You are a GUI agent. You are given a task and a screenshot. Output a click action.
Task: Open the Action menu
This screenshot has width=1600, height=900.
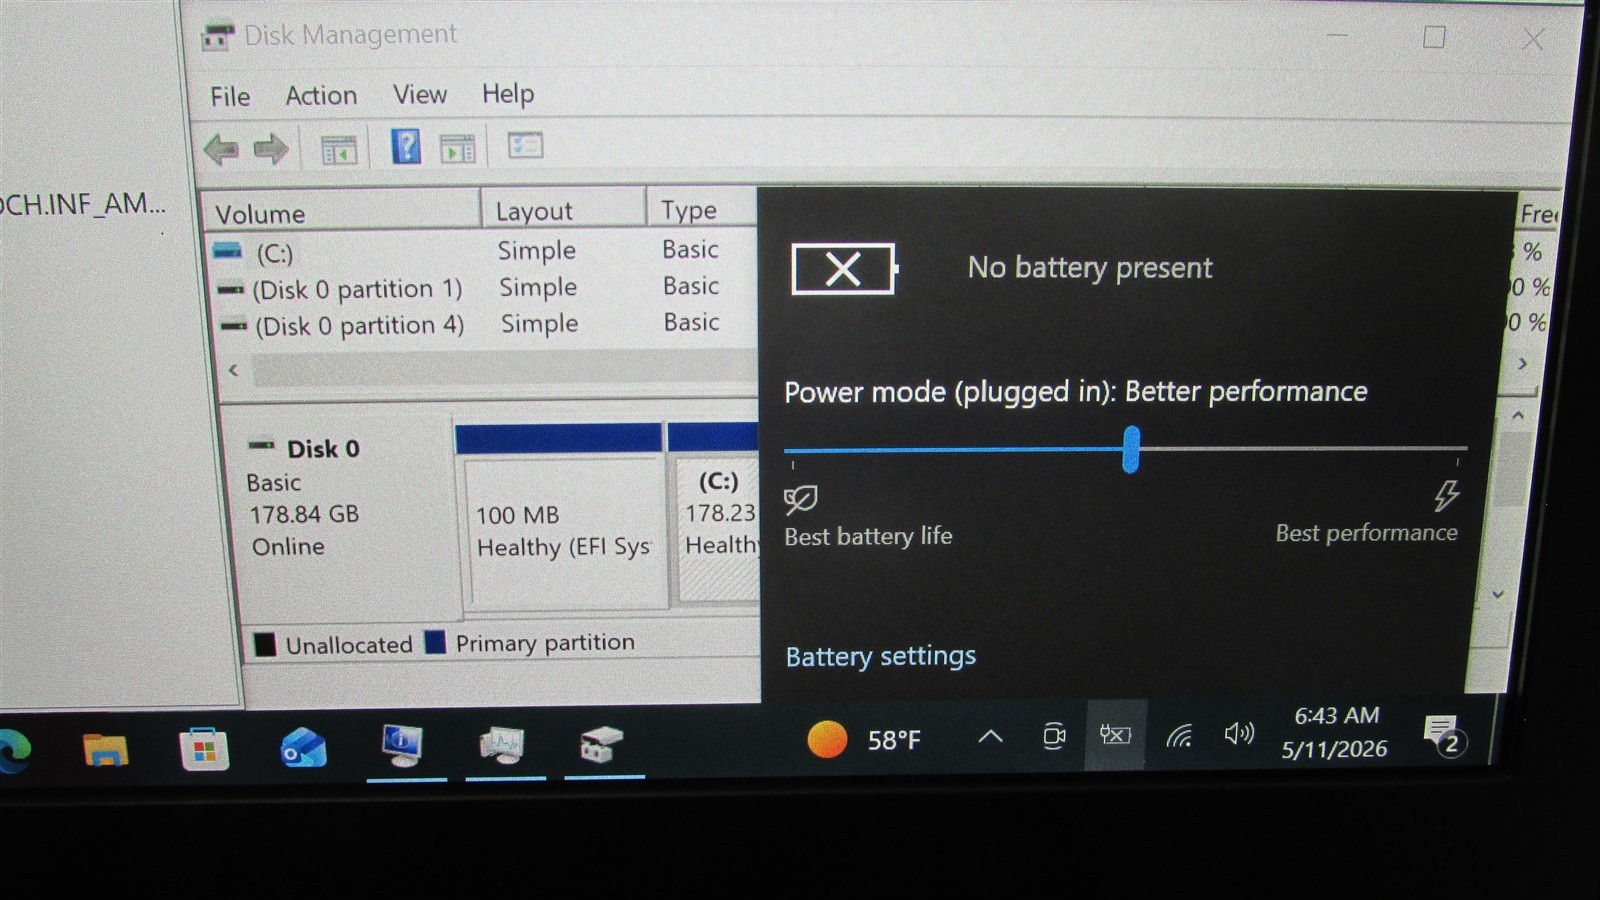[321, 95]
